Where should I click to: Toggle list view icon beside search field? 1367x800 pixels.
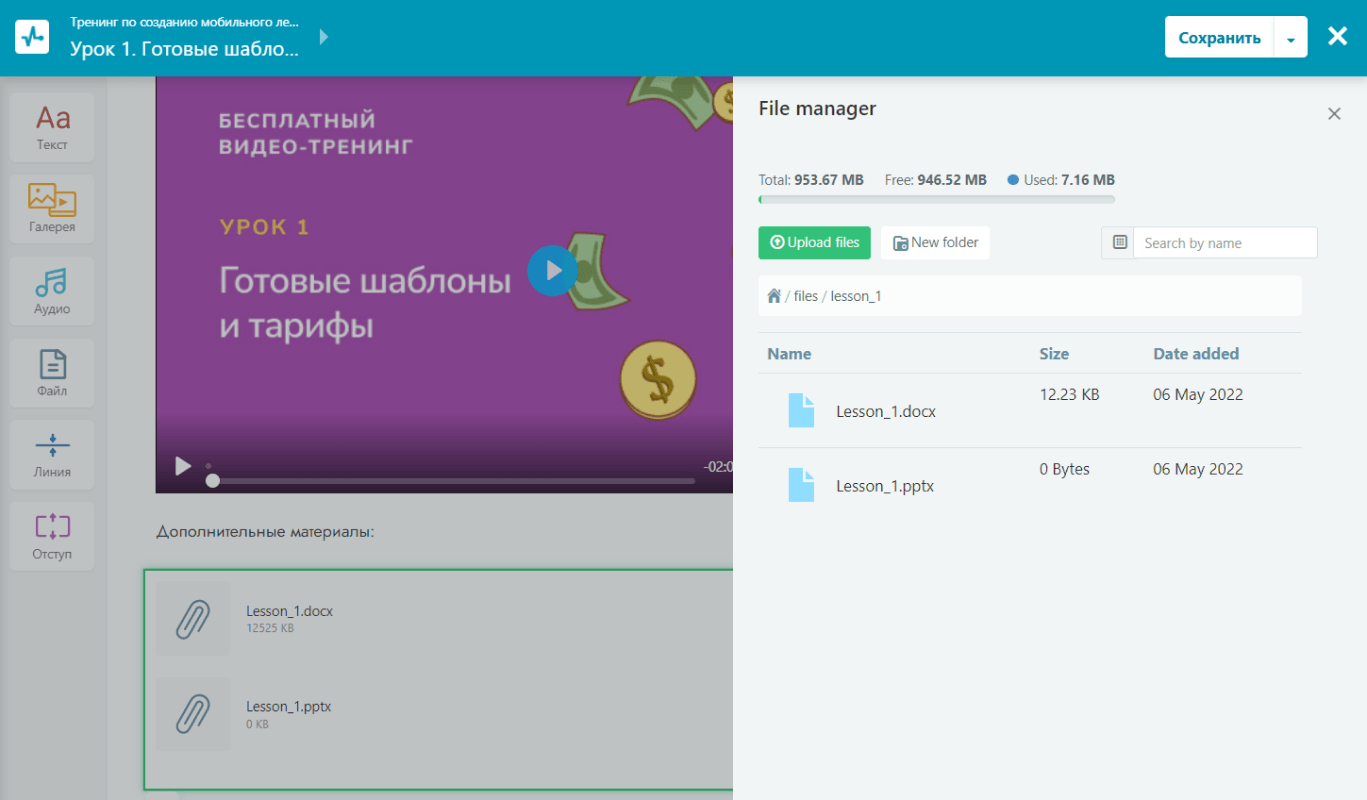coord(1119,243)
